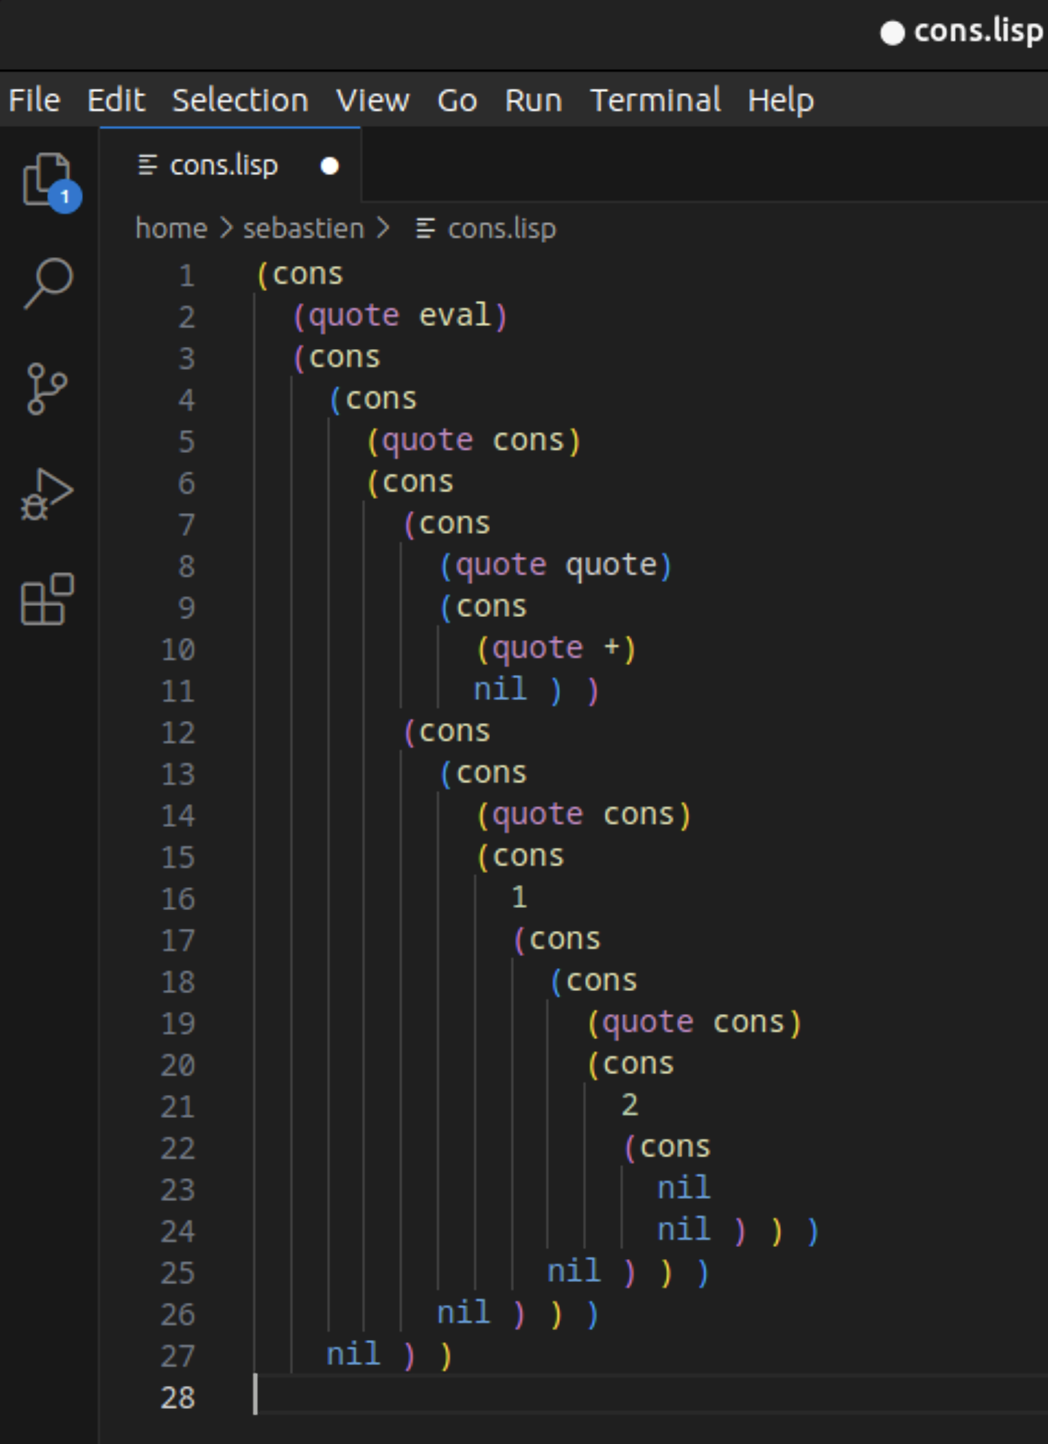Viewport: 1048px width, 1444px height.
Task: Click the unsaved dot on cons.lisp tab
Action: point(329,166)
